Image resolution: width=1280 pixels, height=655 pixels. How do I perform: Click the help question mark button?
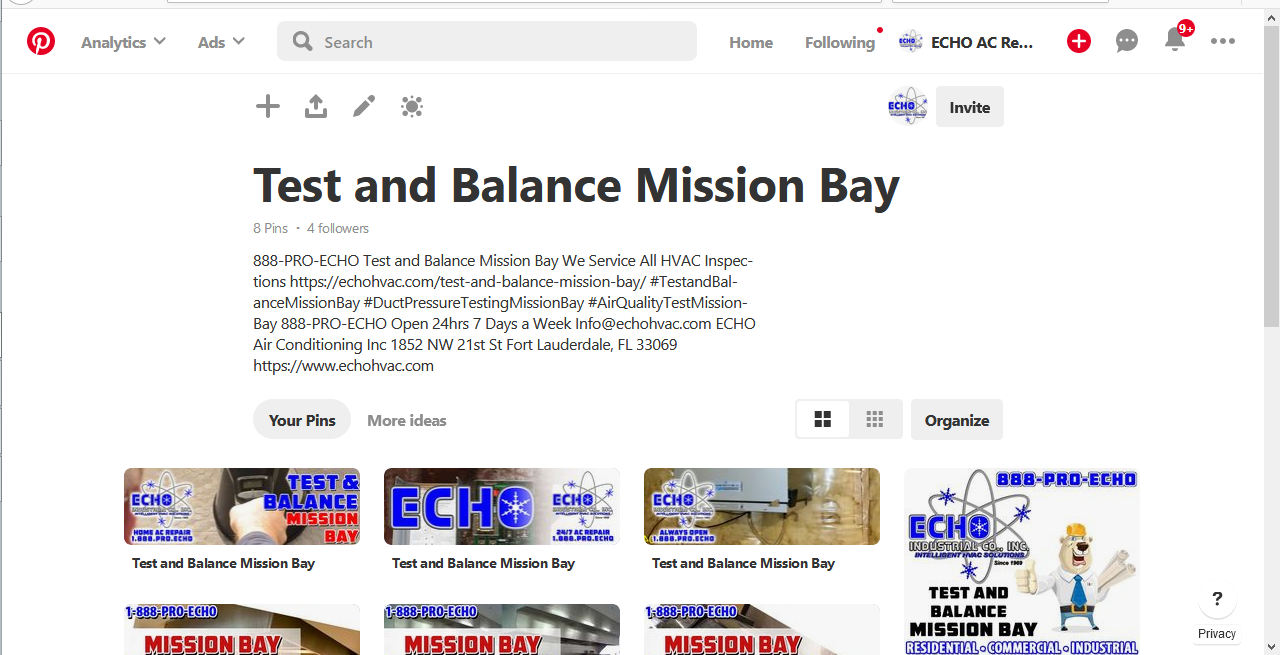(x=1217, y=600)
